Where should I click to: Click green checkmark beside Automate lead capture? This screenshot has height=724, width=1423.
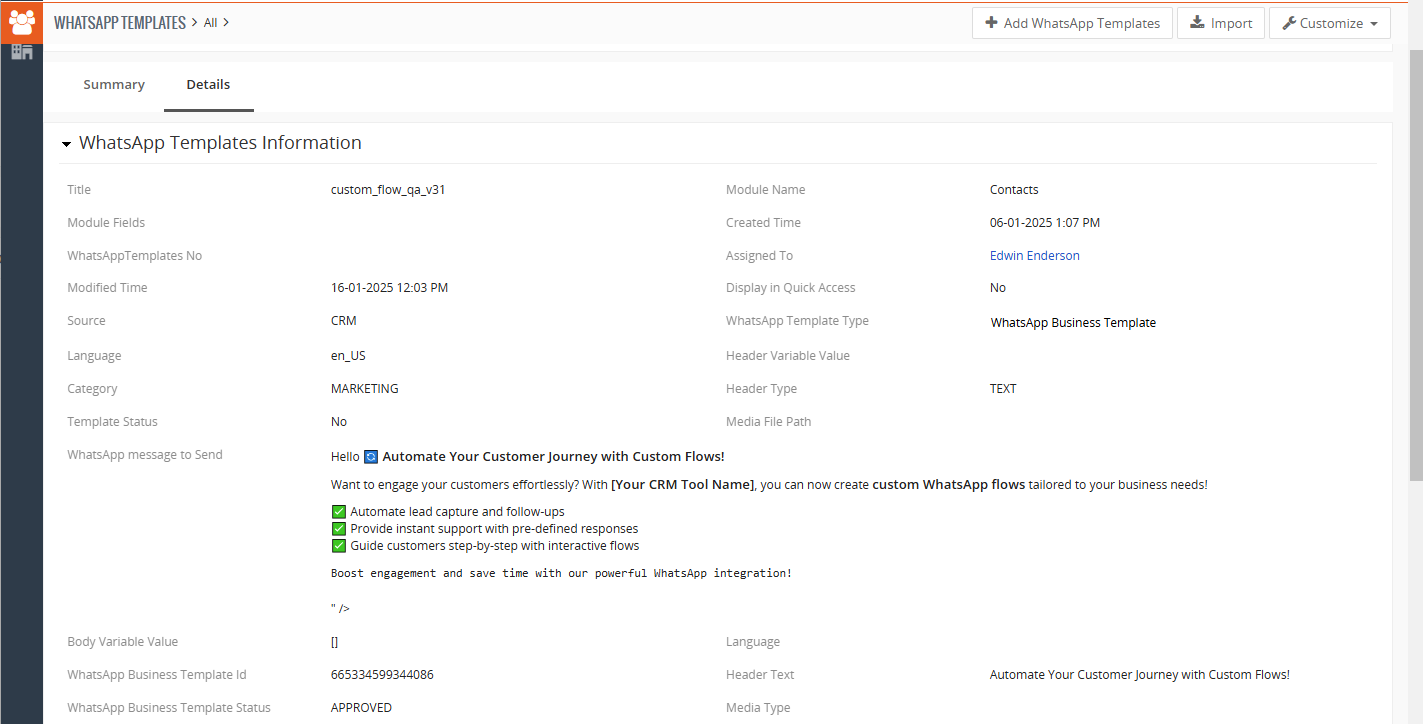pos(338,512)
